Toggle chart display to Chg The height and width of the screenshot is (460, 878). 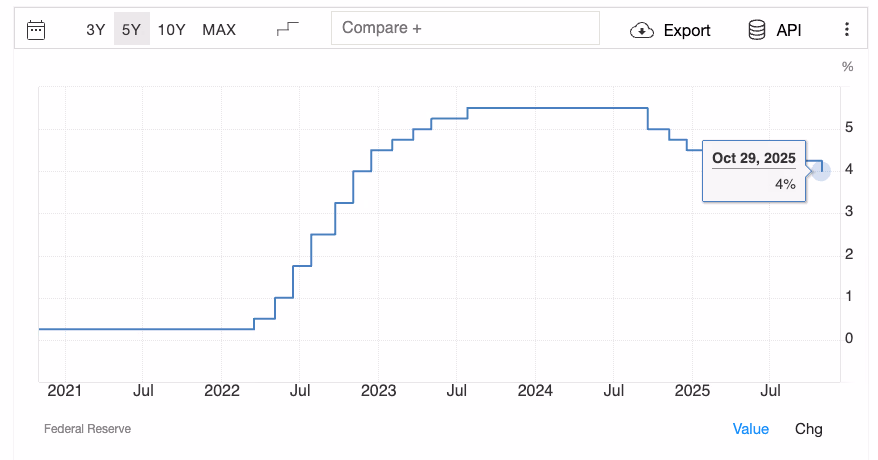(808, 428)
